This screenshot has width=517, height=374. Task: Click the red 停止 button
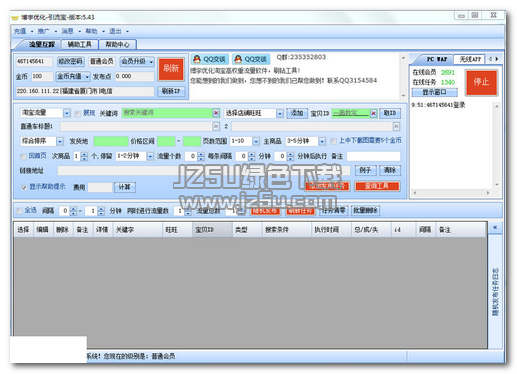481,82
